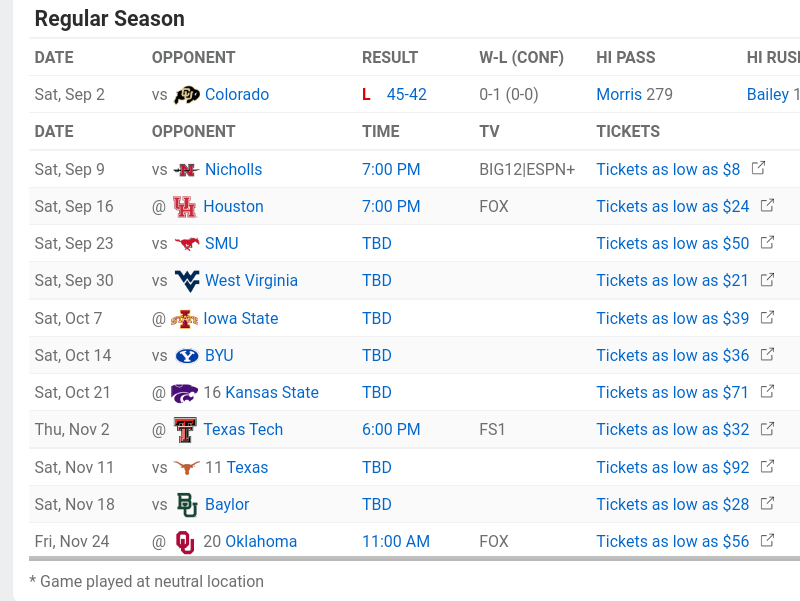Click the 7:00 PM Houston game time
Image resolution: width=800 pixels, height=601 pixels.
pos(391,207)
